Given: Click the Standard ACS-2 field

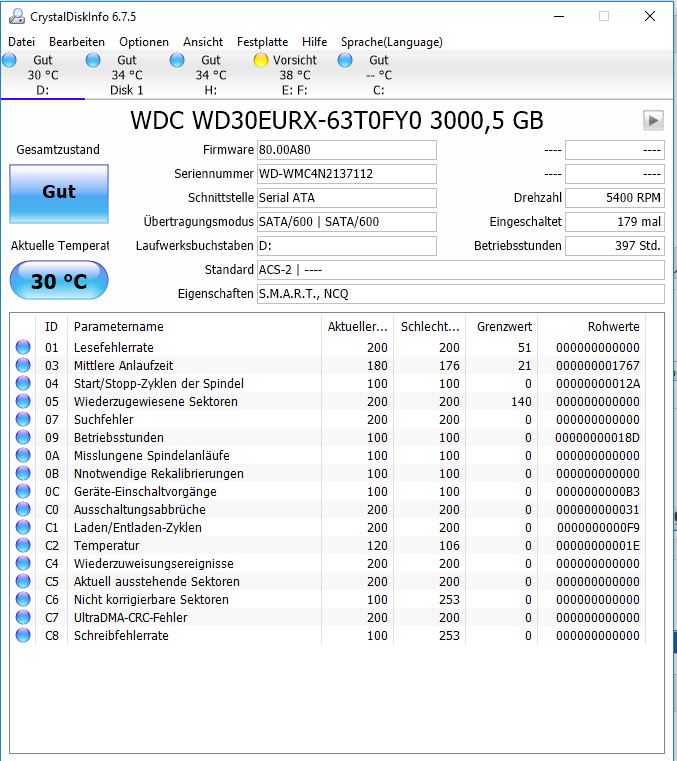Looking at the screenshot, I should click(x=461, y=270).
